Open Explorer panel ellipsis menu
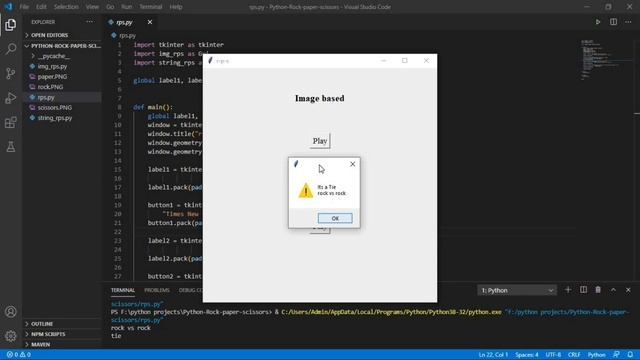 click(x=89, y=22)
